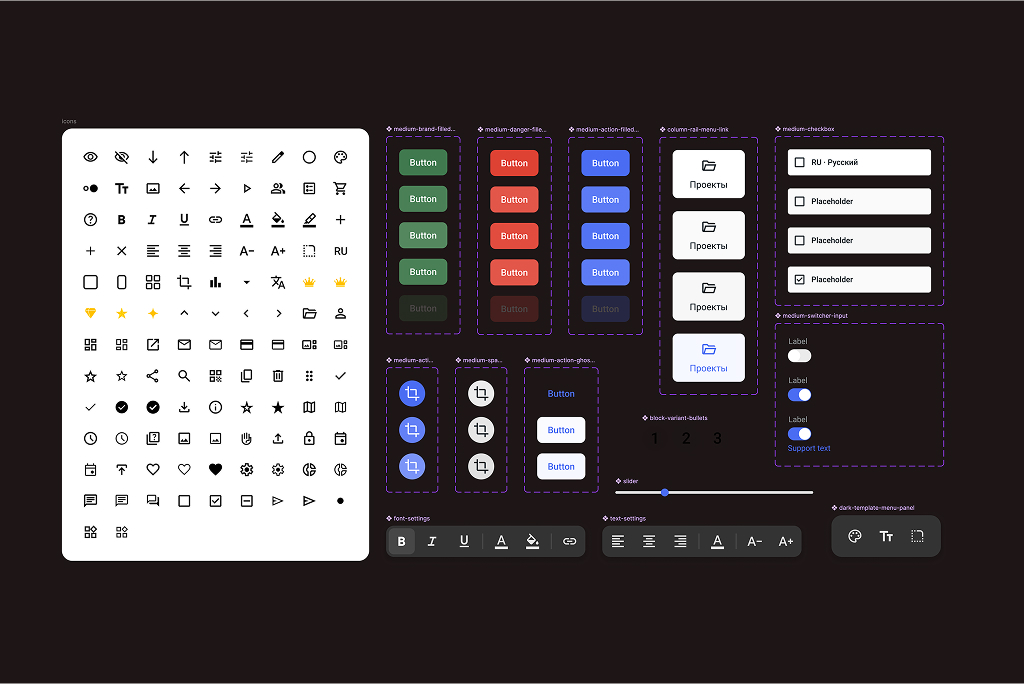
Task: Click fill color bucket in font-settings toolbar
Action: (533, 541)
